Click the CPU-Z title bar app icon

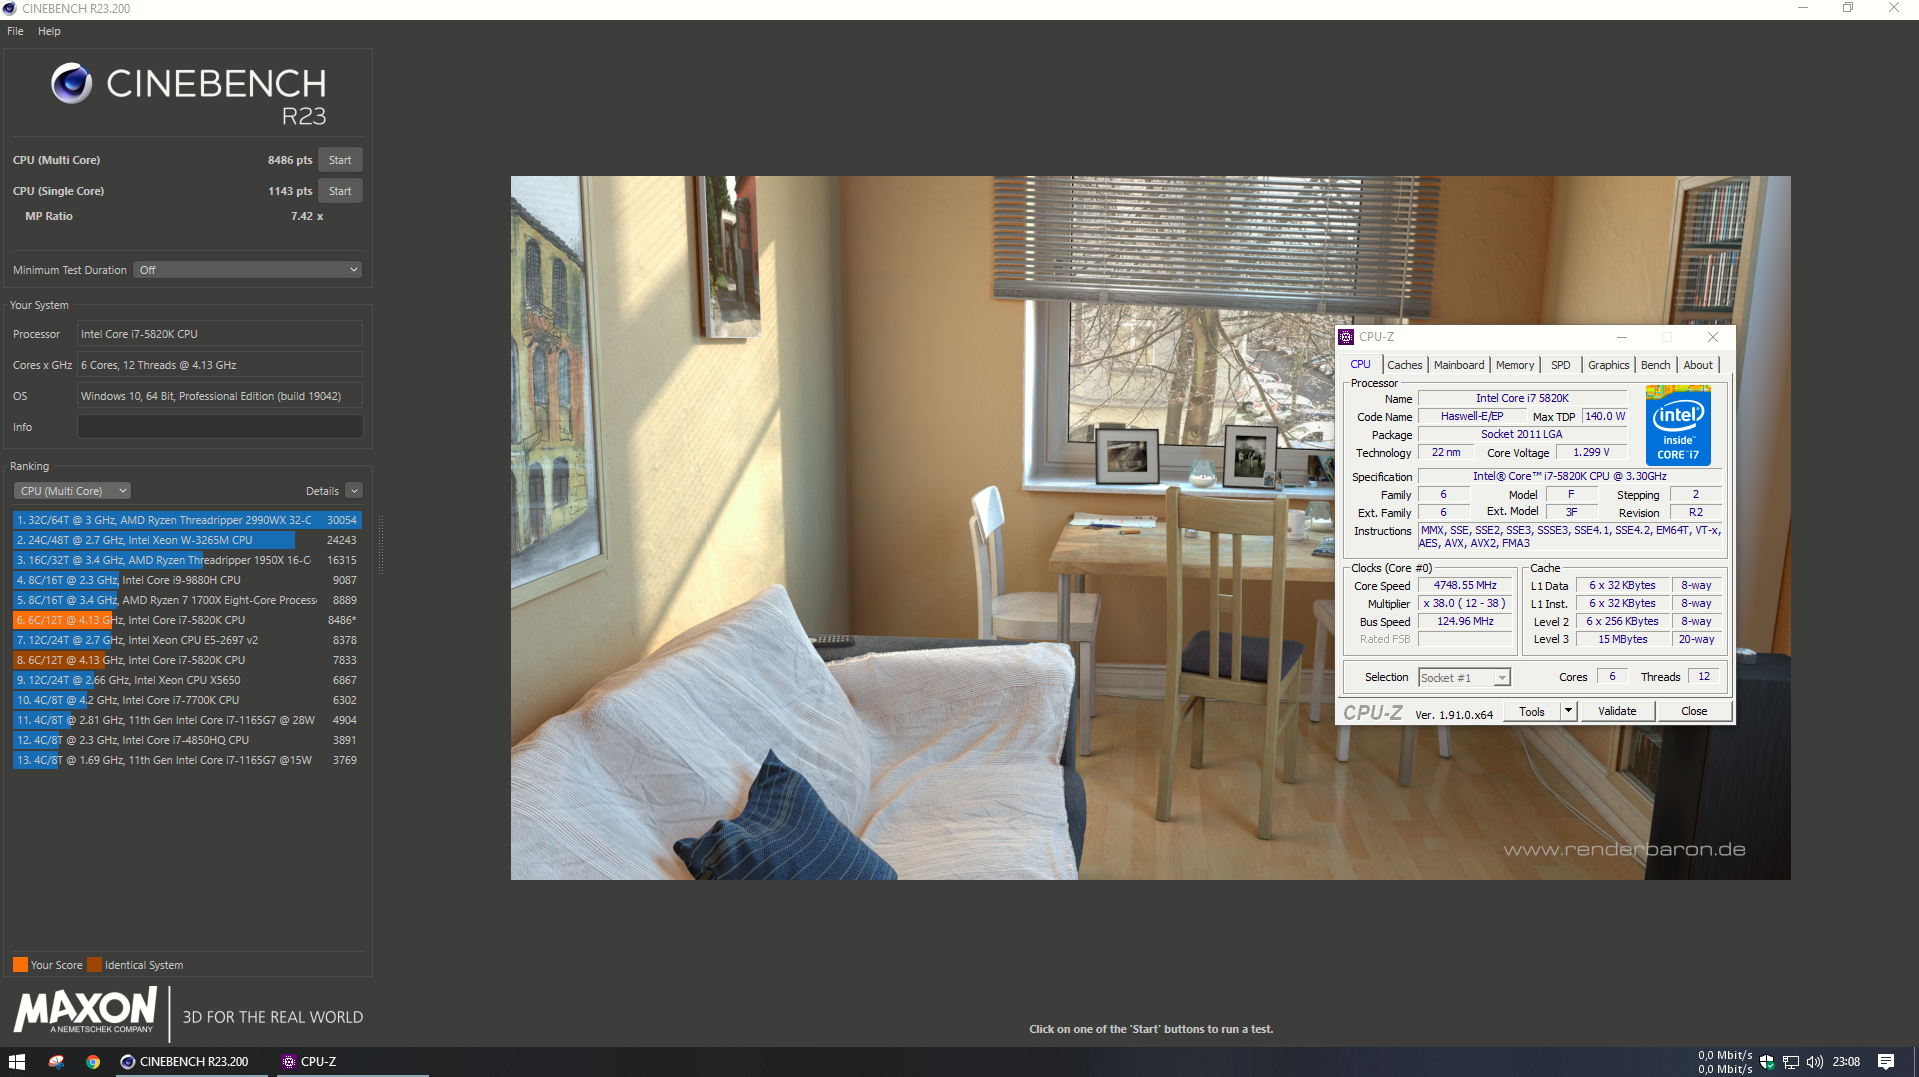click(1347, 337)
